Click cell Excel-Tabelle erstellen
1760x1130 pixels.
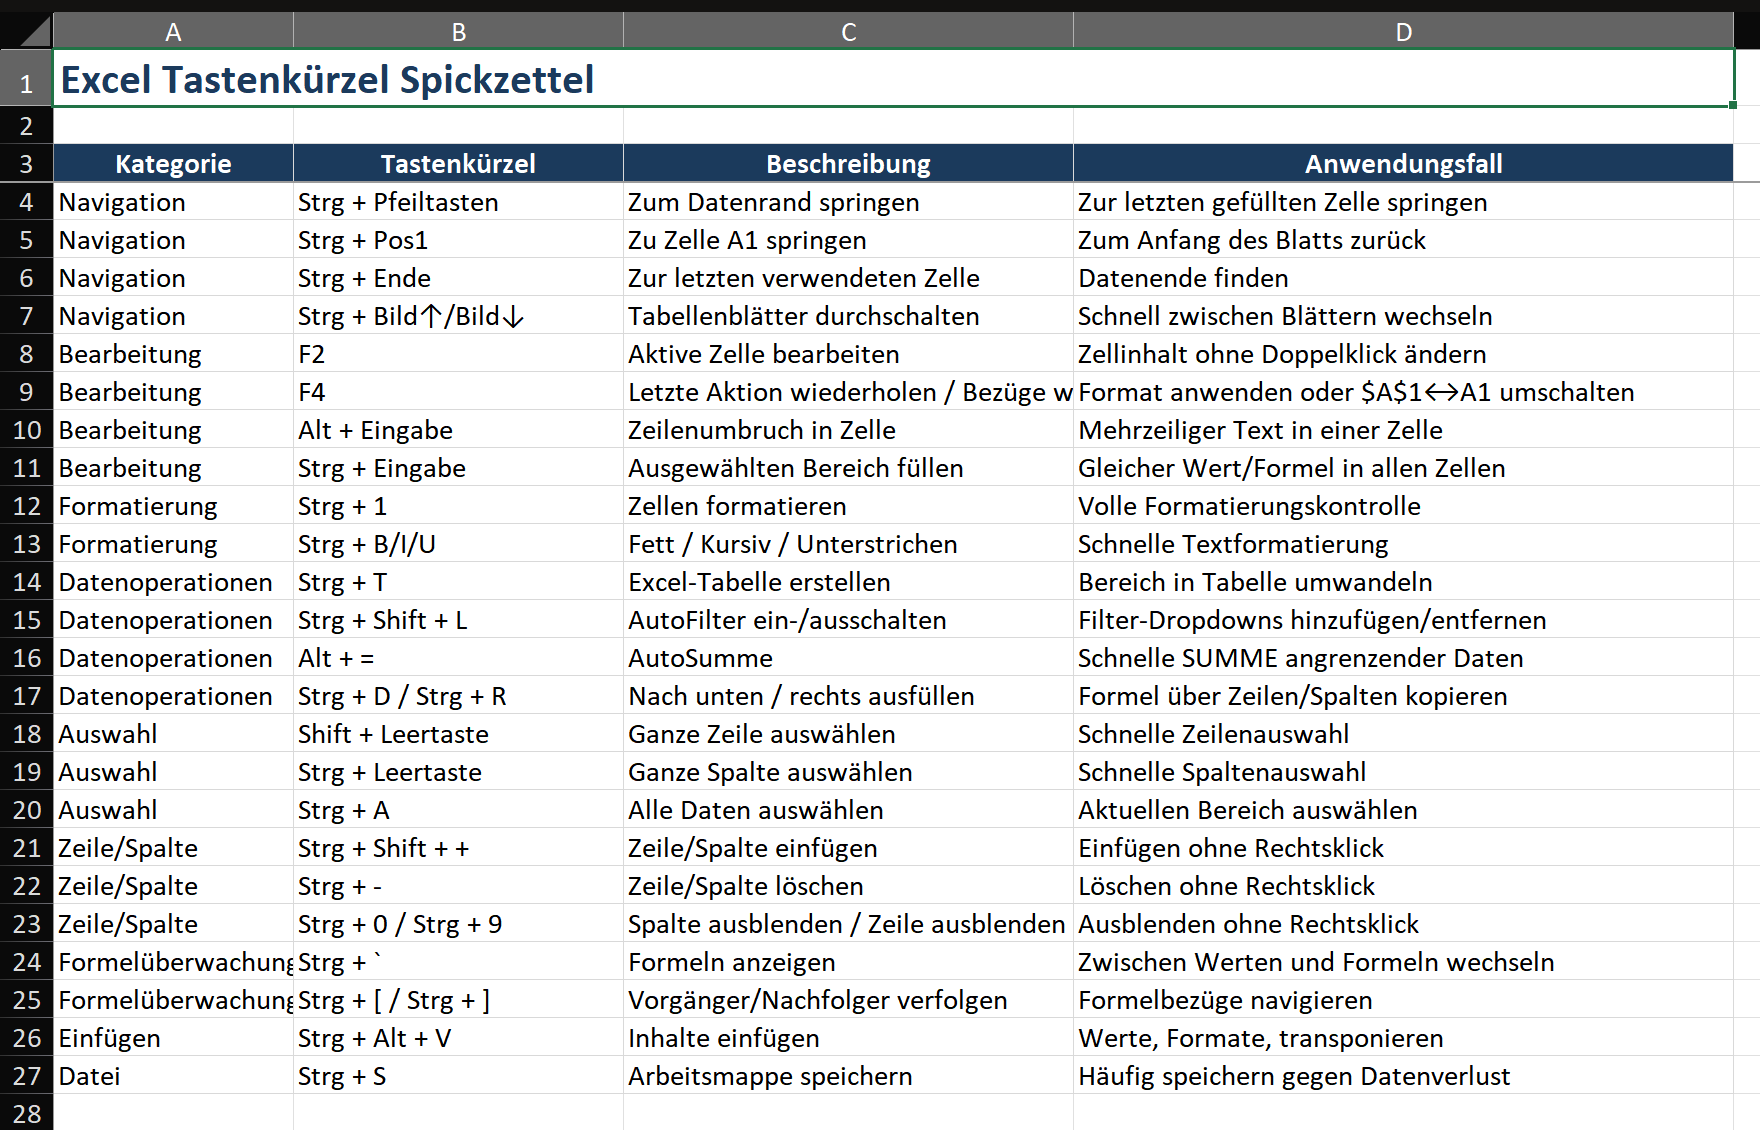(848, 582)
